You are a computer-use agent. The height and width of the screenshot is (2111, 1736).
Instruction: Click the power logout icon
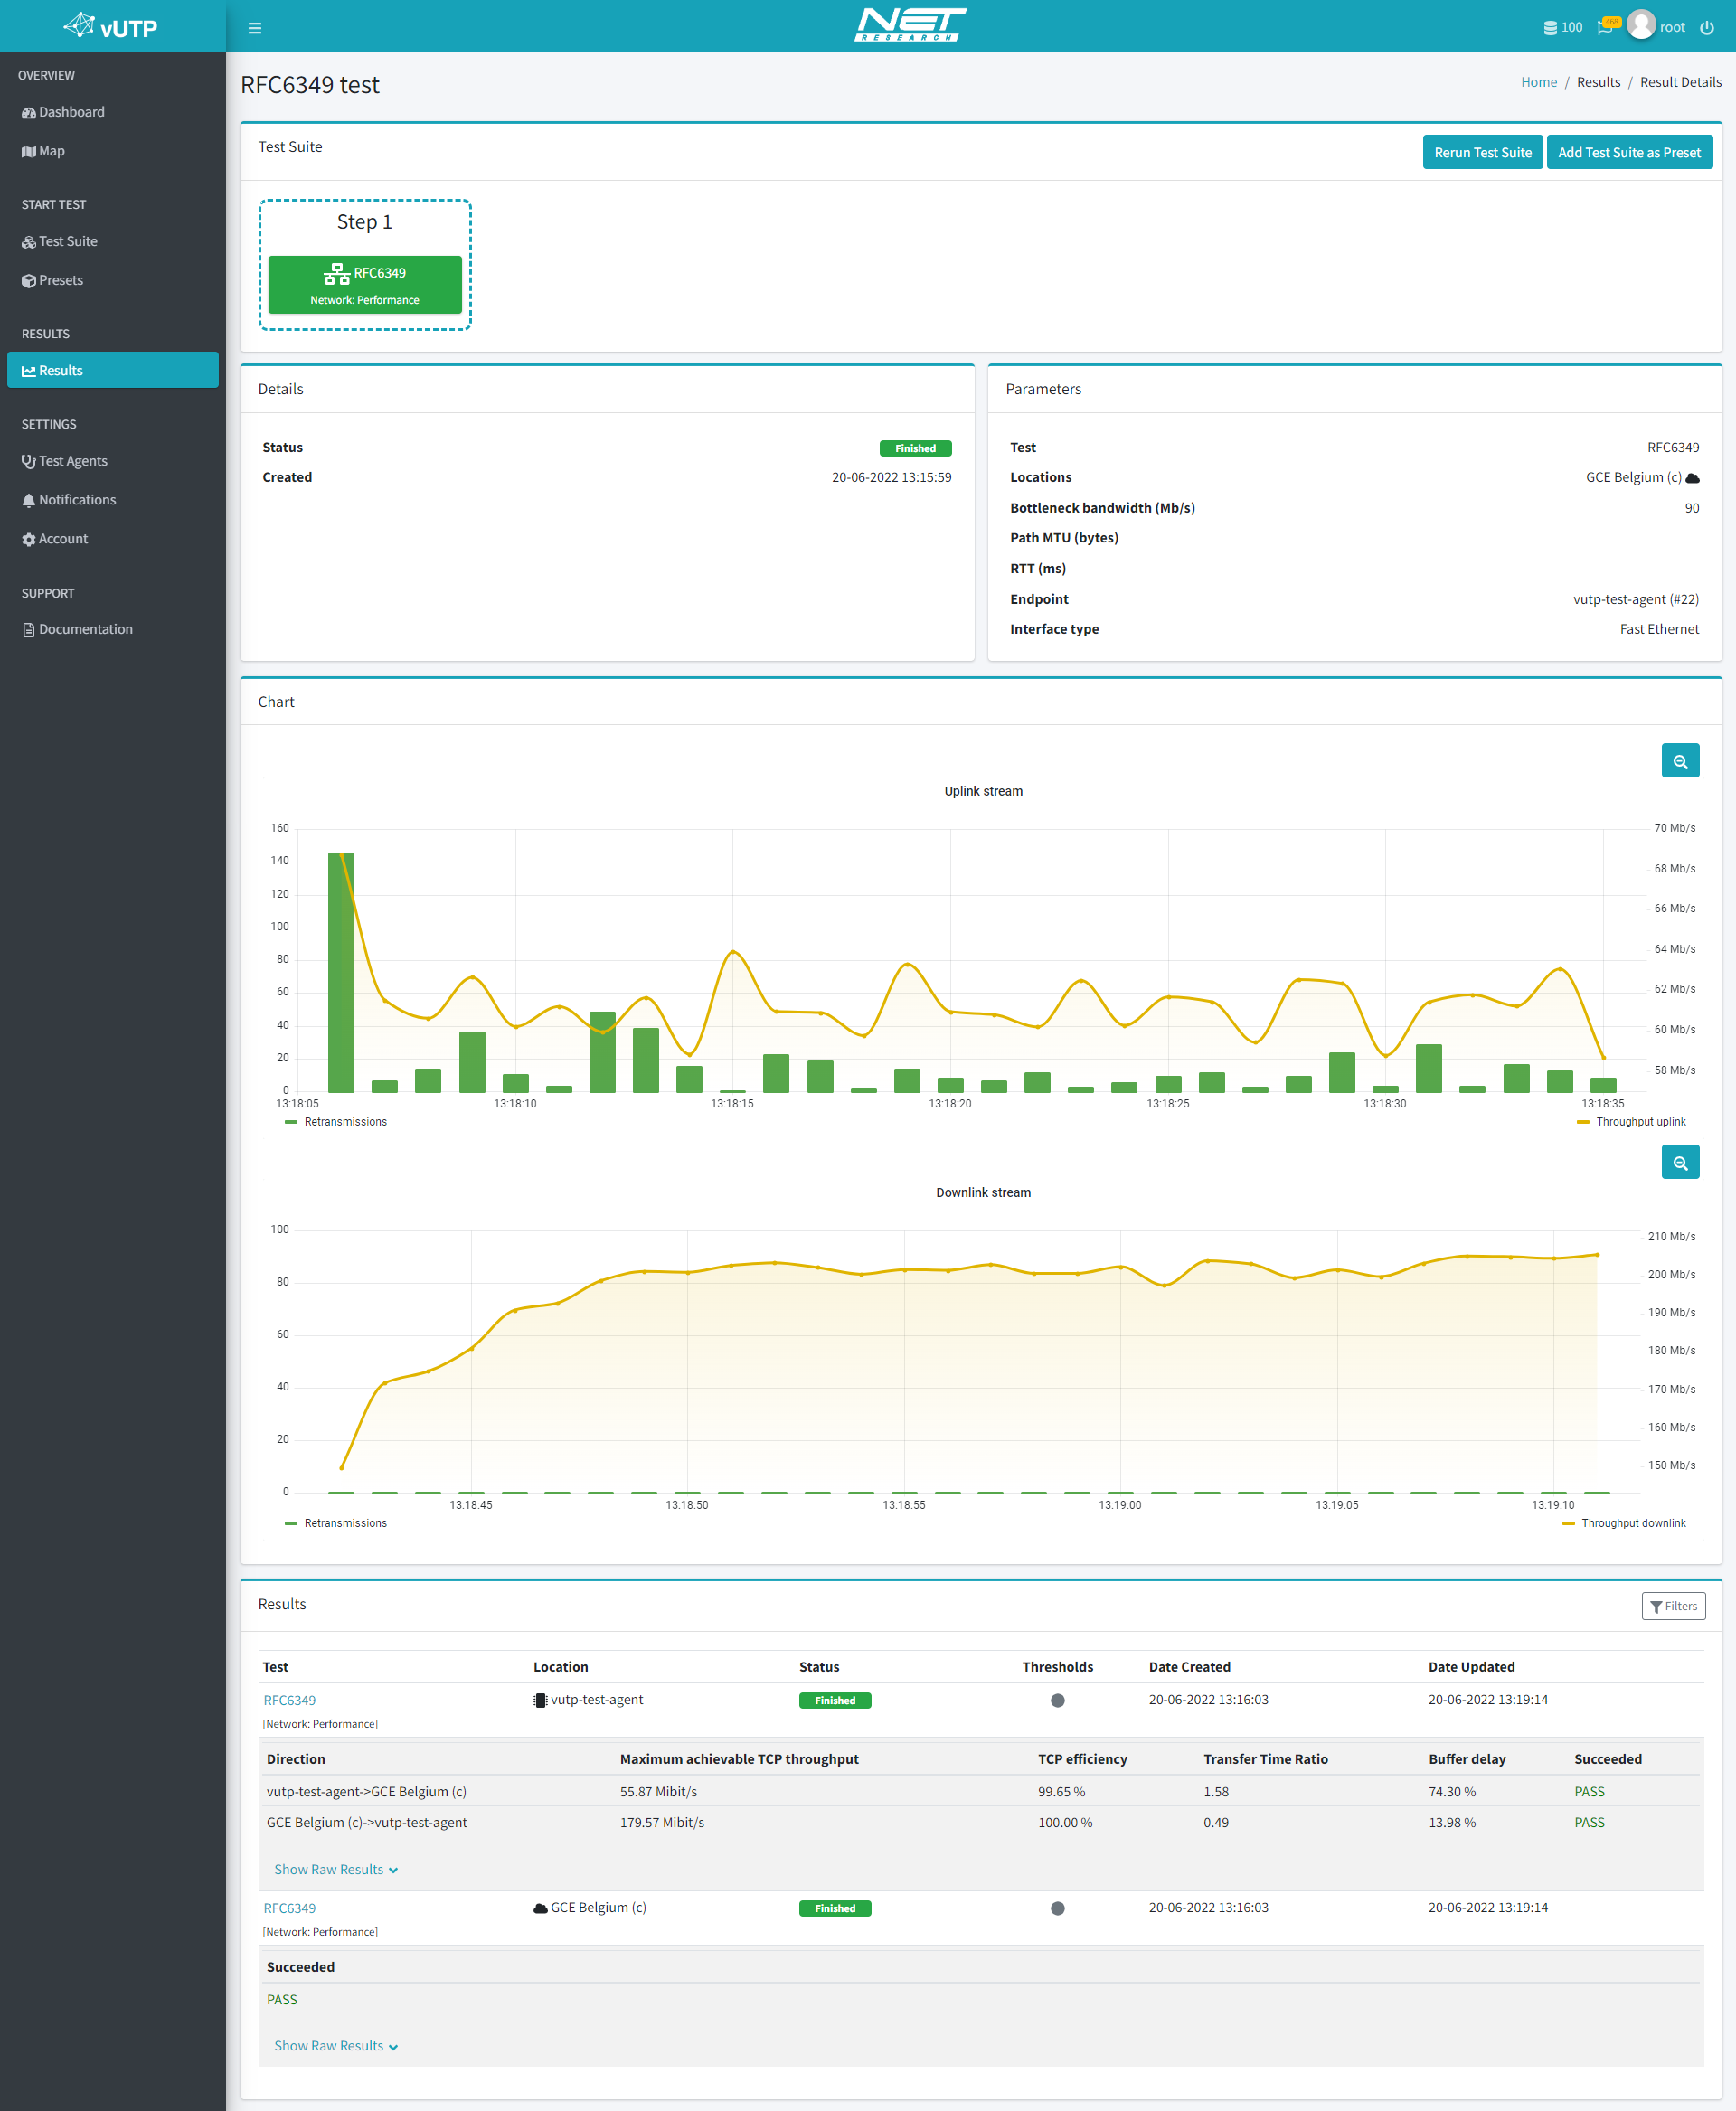1707,27
